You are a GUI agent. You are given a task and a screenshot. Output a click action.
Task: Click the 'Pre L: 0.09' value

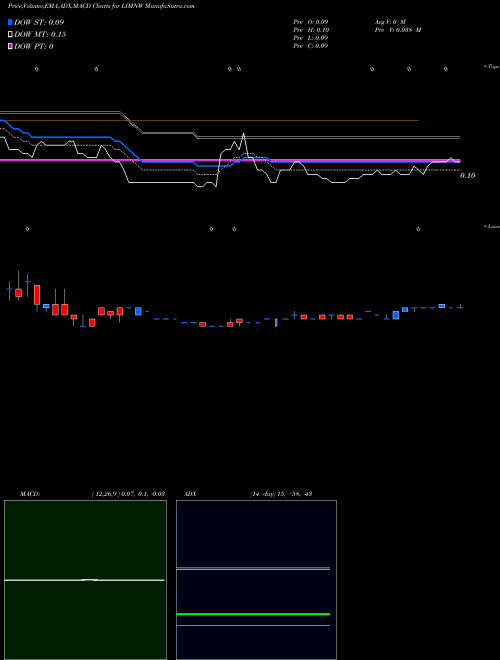(311, 38)
